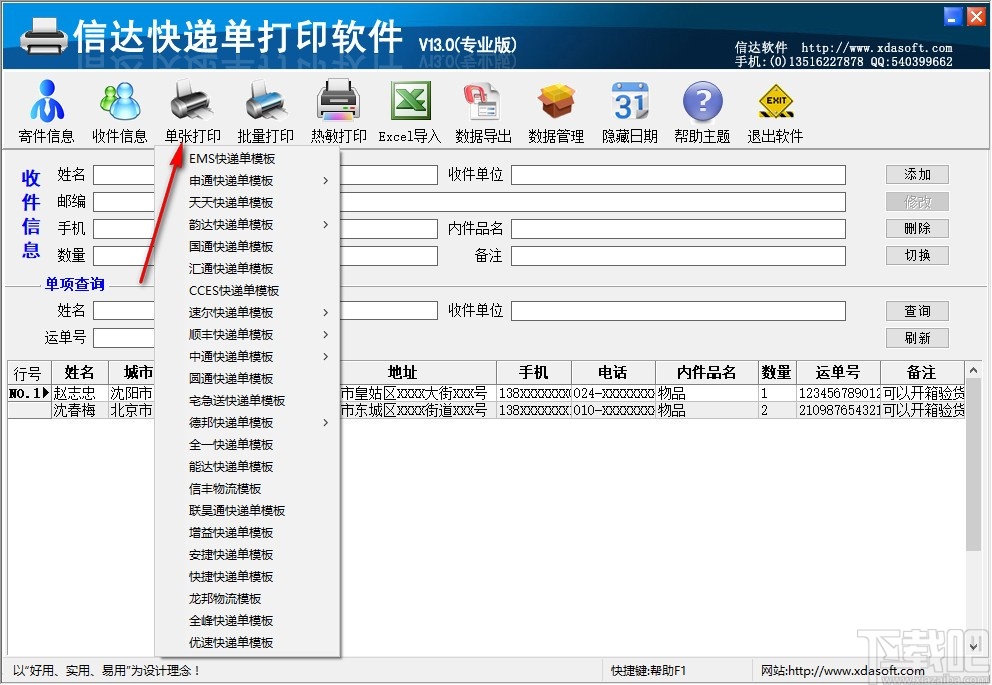
Task: Select the 单张打印 single print tool
Action: tap(190, 110)
